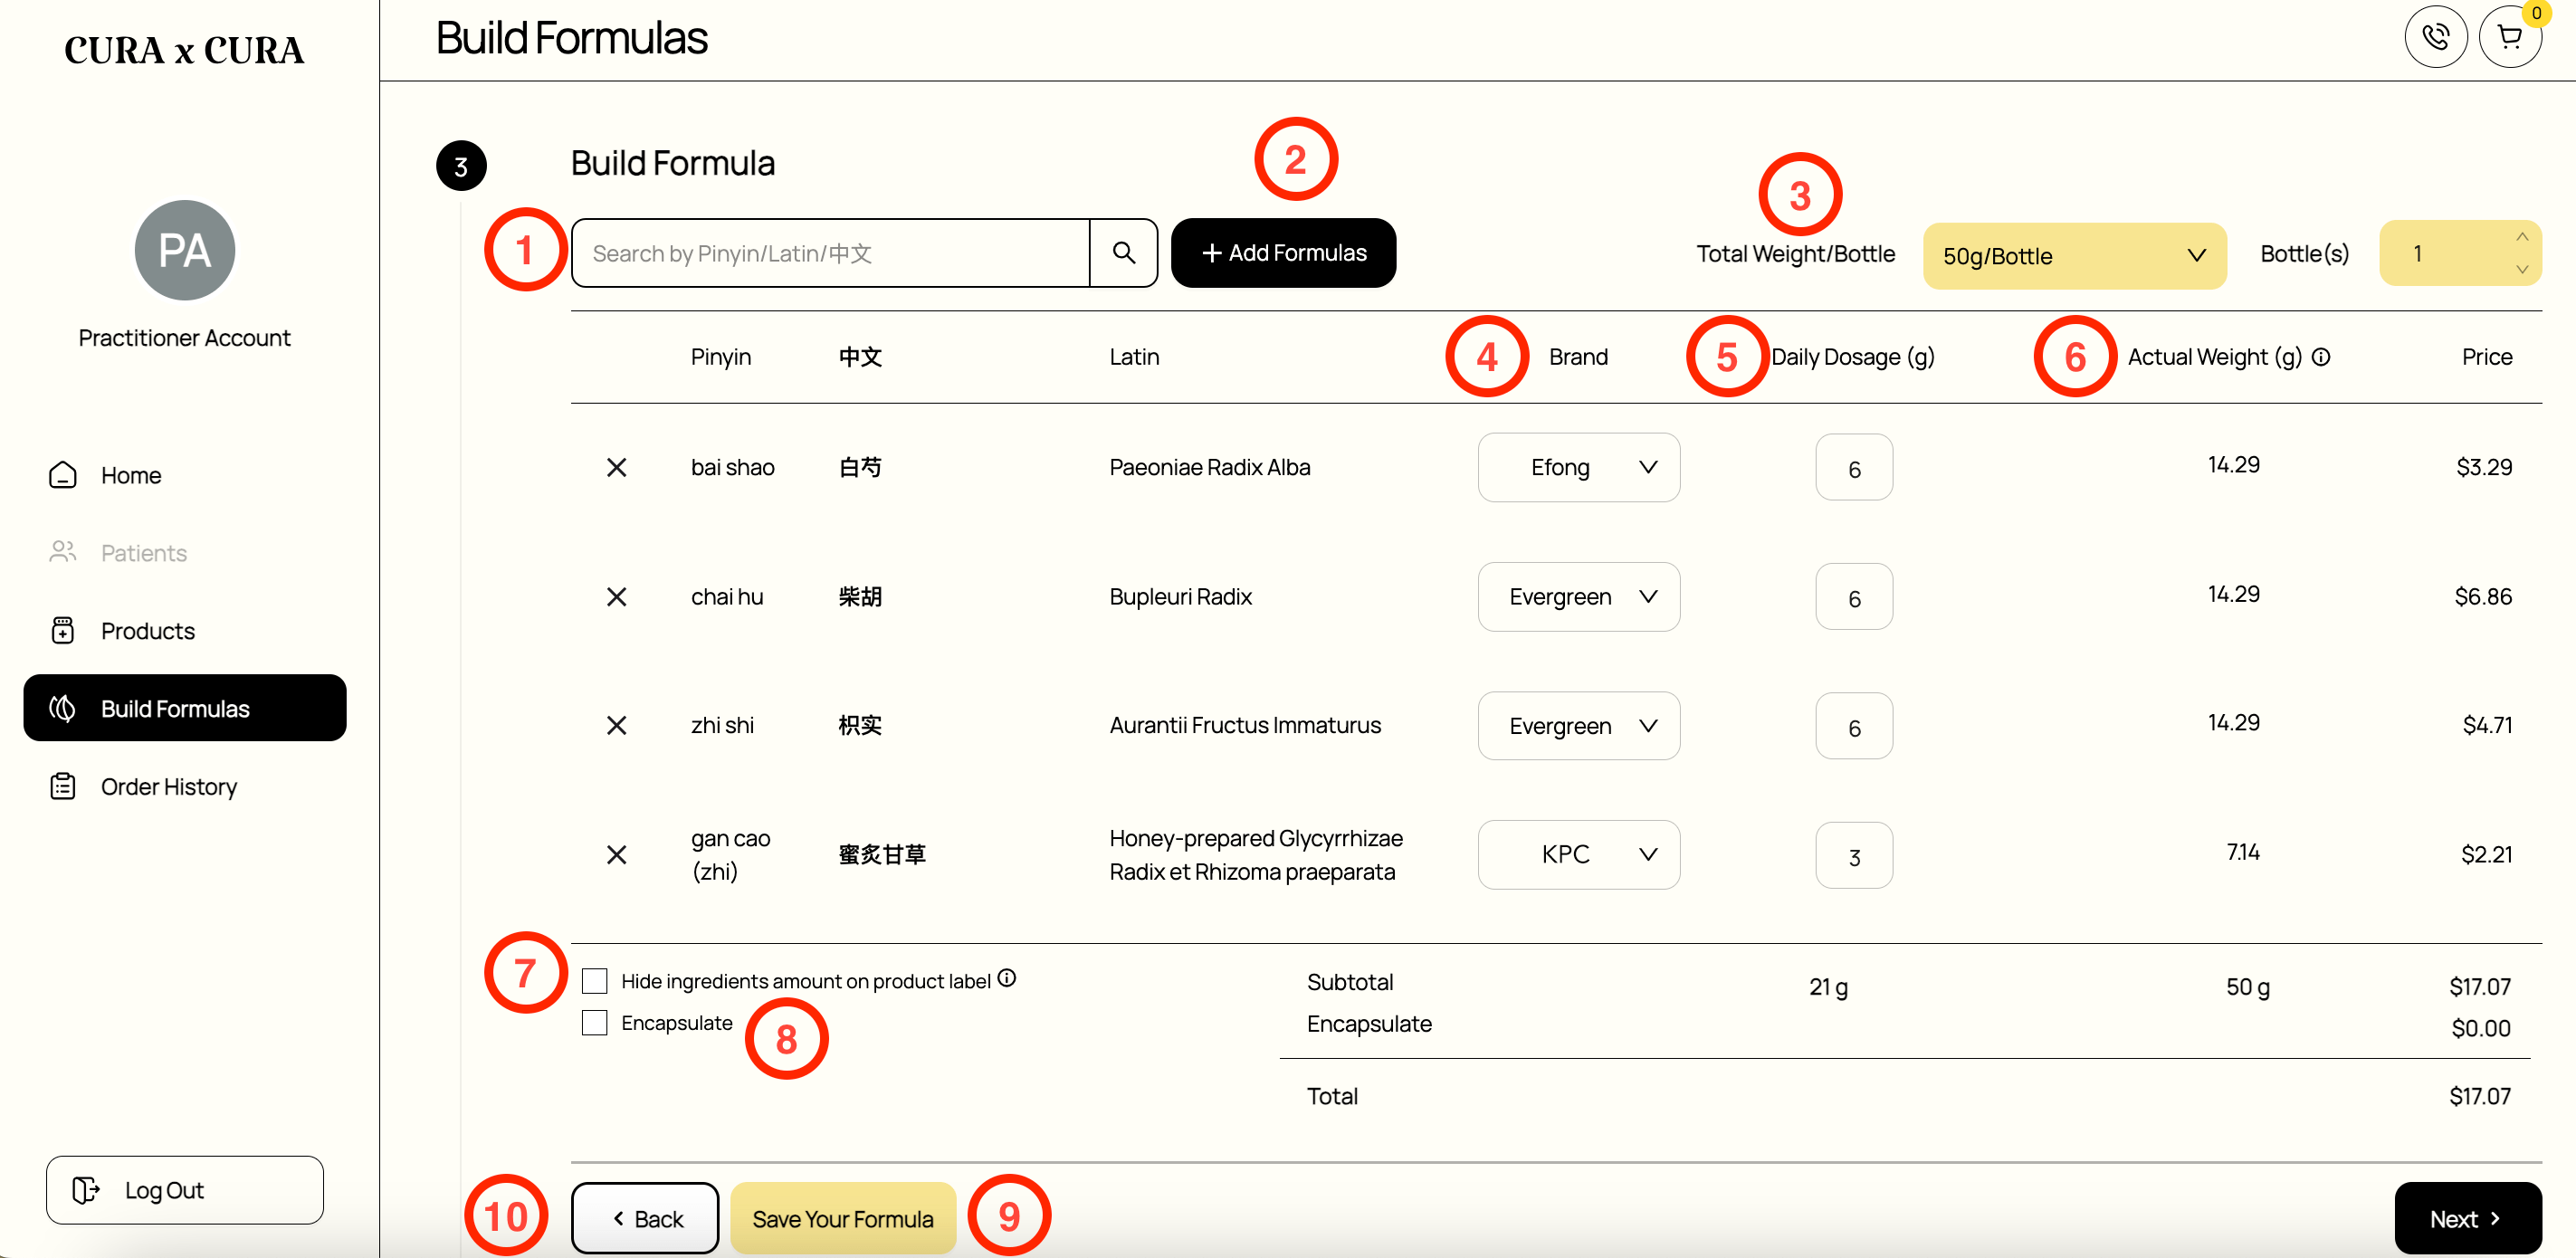This screenshot has height=1258, width=2576.
Task: Open Products in sidebar
Action: pos(185,630)
